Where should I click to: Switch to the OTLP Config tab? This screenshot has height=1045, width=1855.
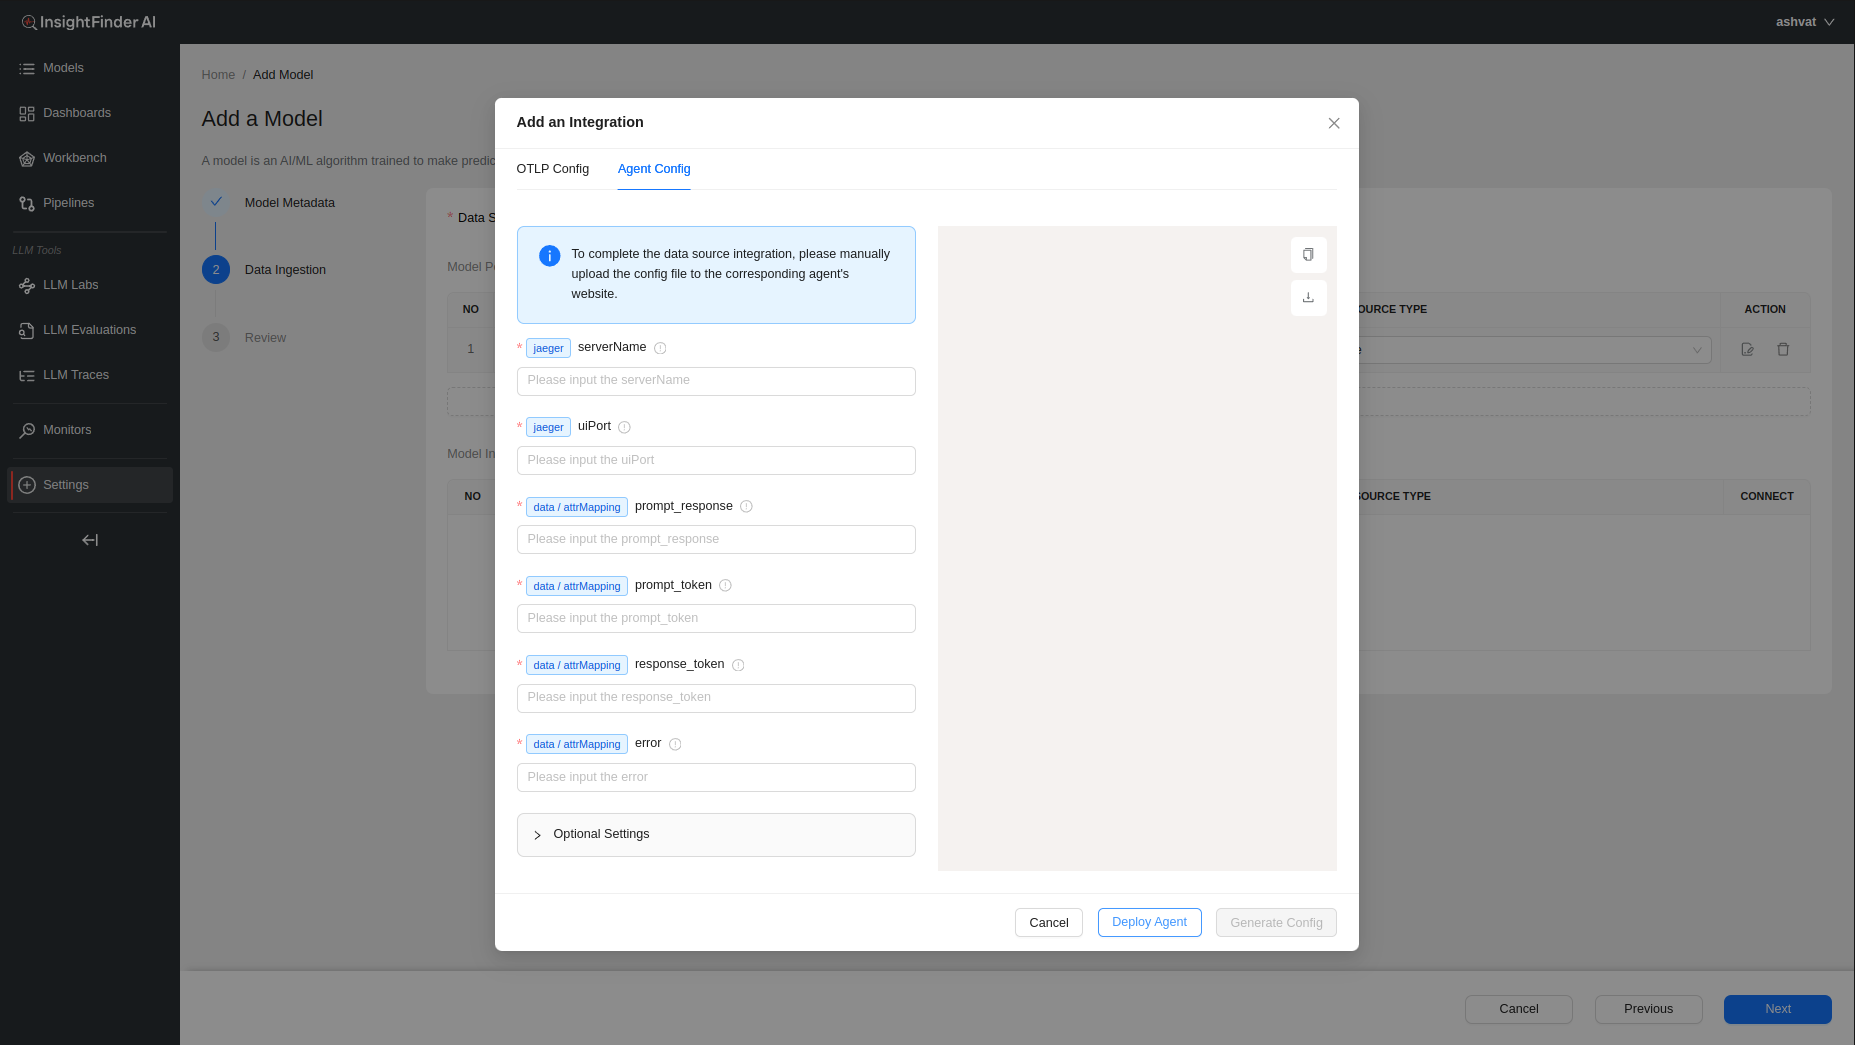[x=552, y=169]
